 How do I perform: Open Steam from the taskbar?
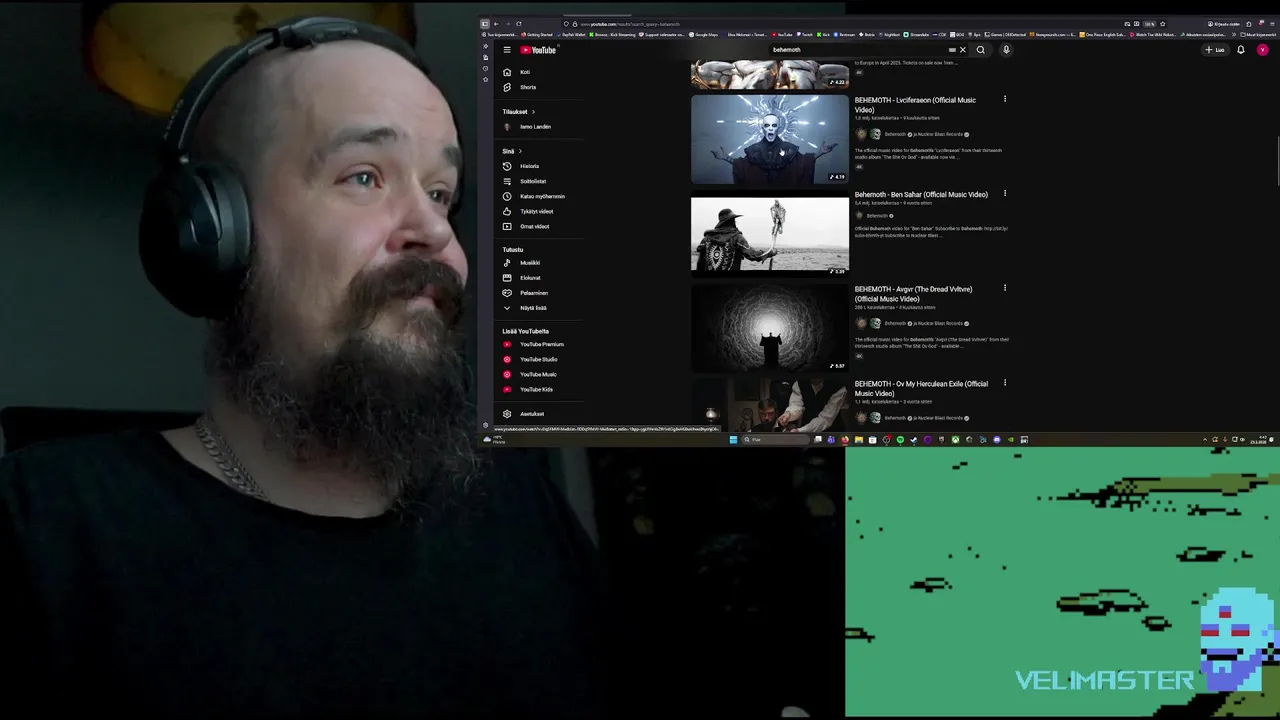[x=913, y=440]
